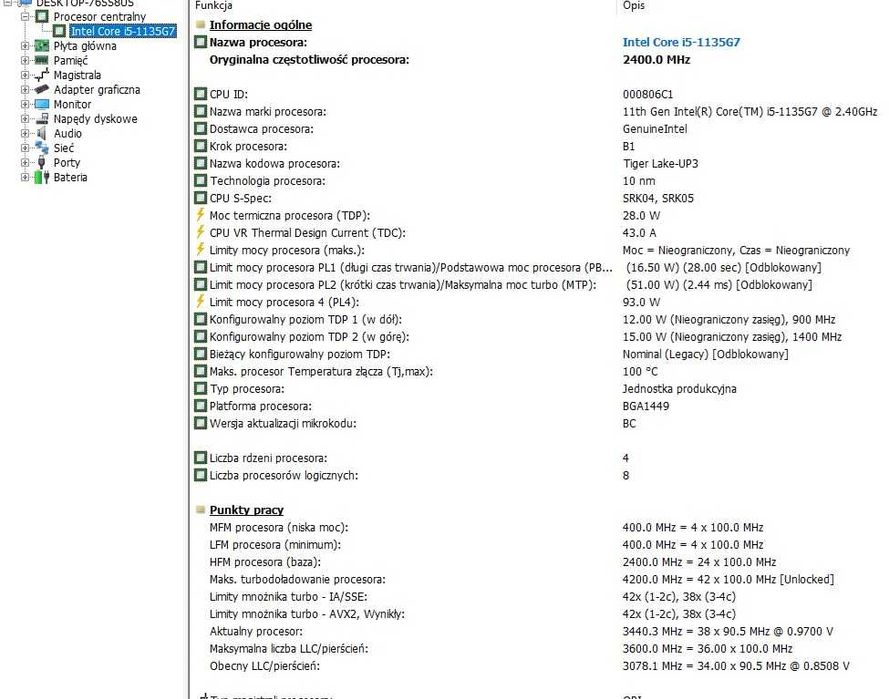Click the chip icon beside CPU ID
The height and width of the screenshot is (699, 889).
200,94
